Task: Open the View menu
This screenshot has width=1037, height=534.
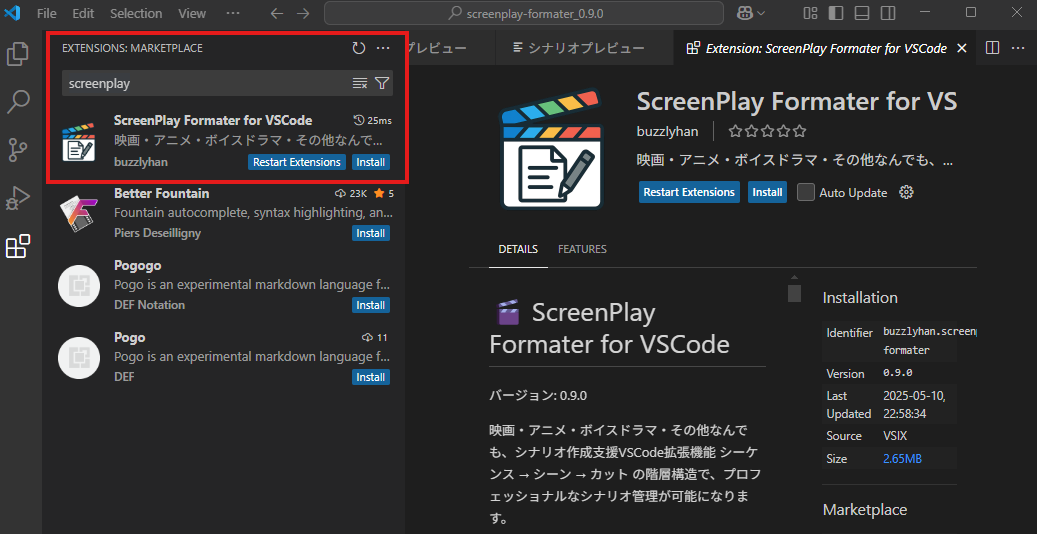Action: click(192, 13)
